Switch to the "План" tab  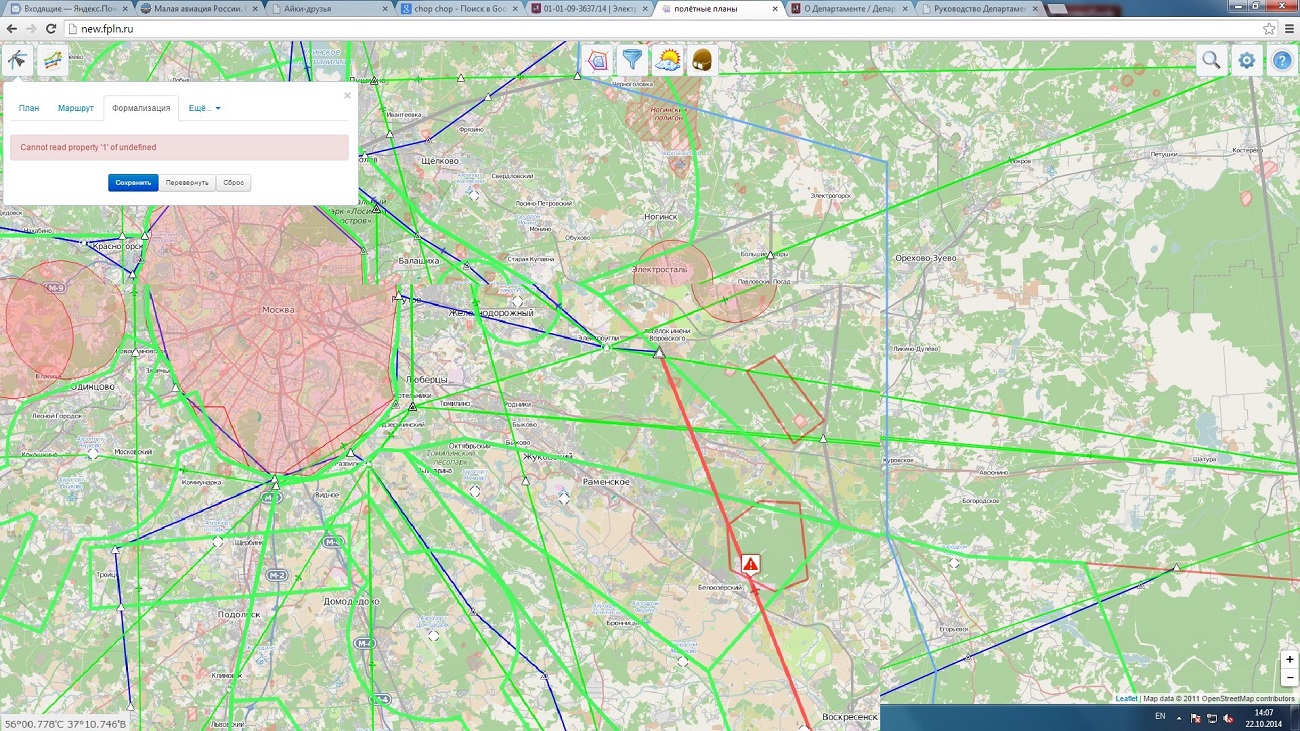pos(29,108)
